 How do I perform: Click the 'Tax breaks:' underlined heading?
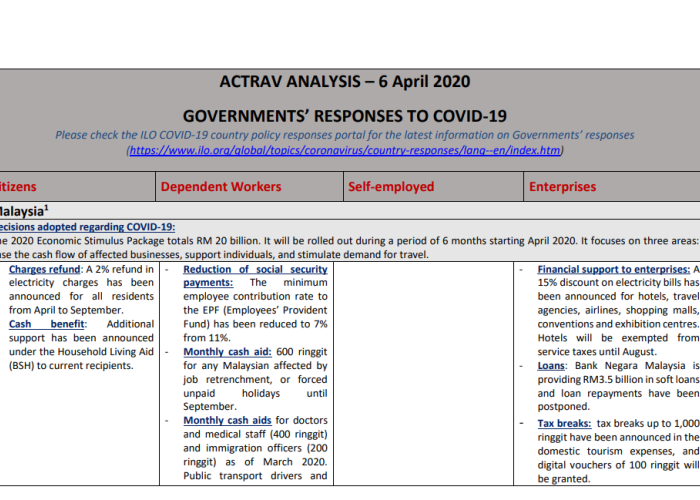[x=564, y=423]
